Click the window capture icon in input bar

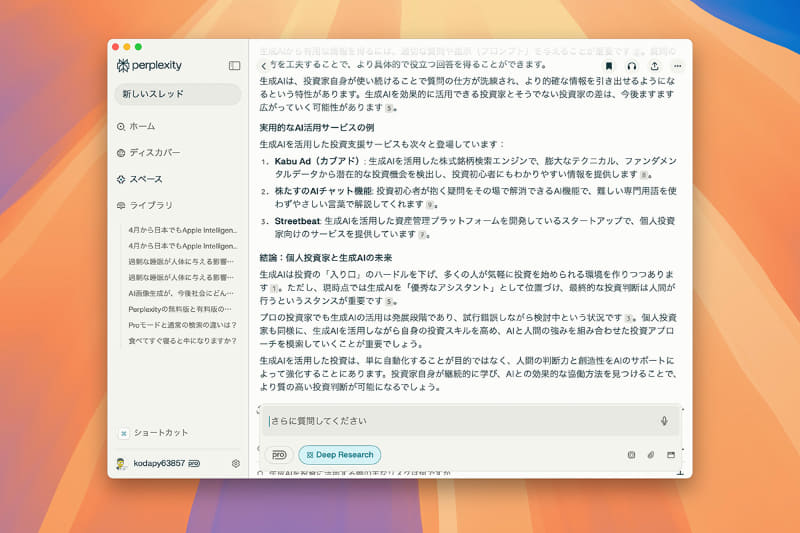tap(671, 454)
